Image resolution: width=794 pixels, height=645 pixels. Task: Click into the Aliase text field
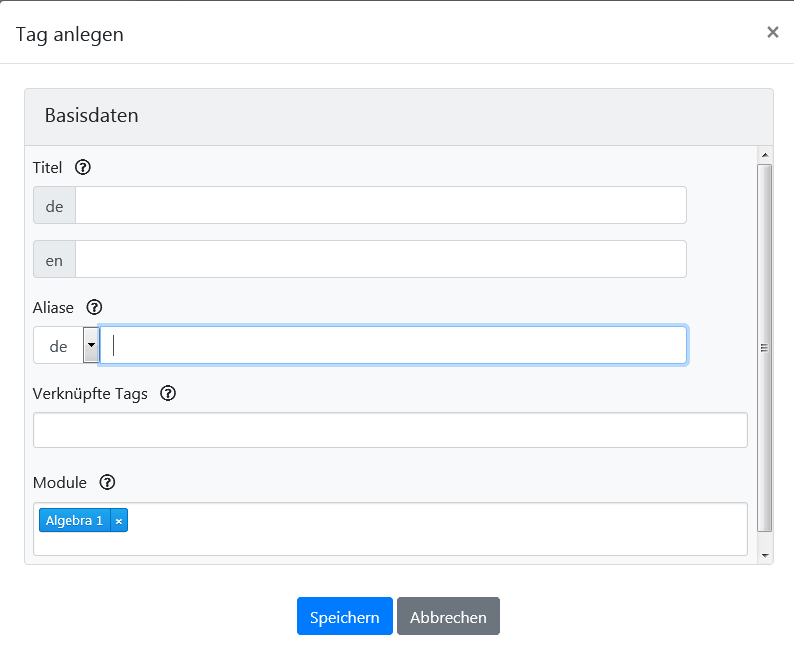(x=392, y=345)
